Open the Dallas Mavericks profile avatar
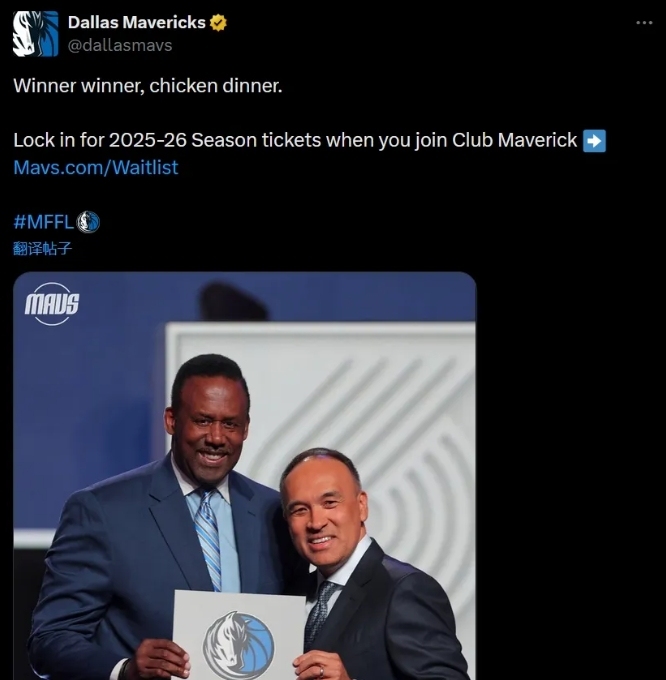 (x=35, y=33)
